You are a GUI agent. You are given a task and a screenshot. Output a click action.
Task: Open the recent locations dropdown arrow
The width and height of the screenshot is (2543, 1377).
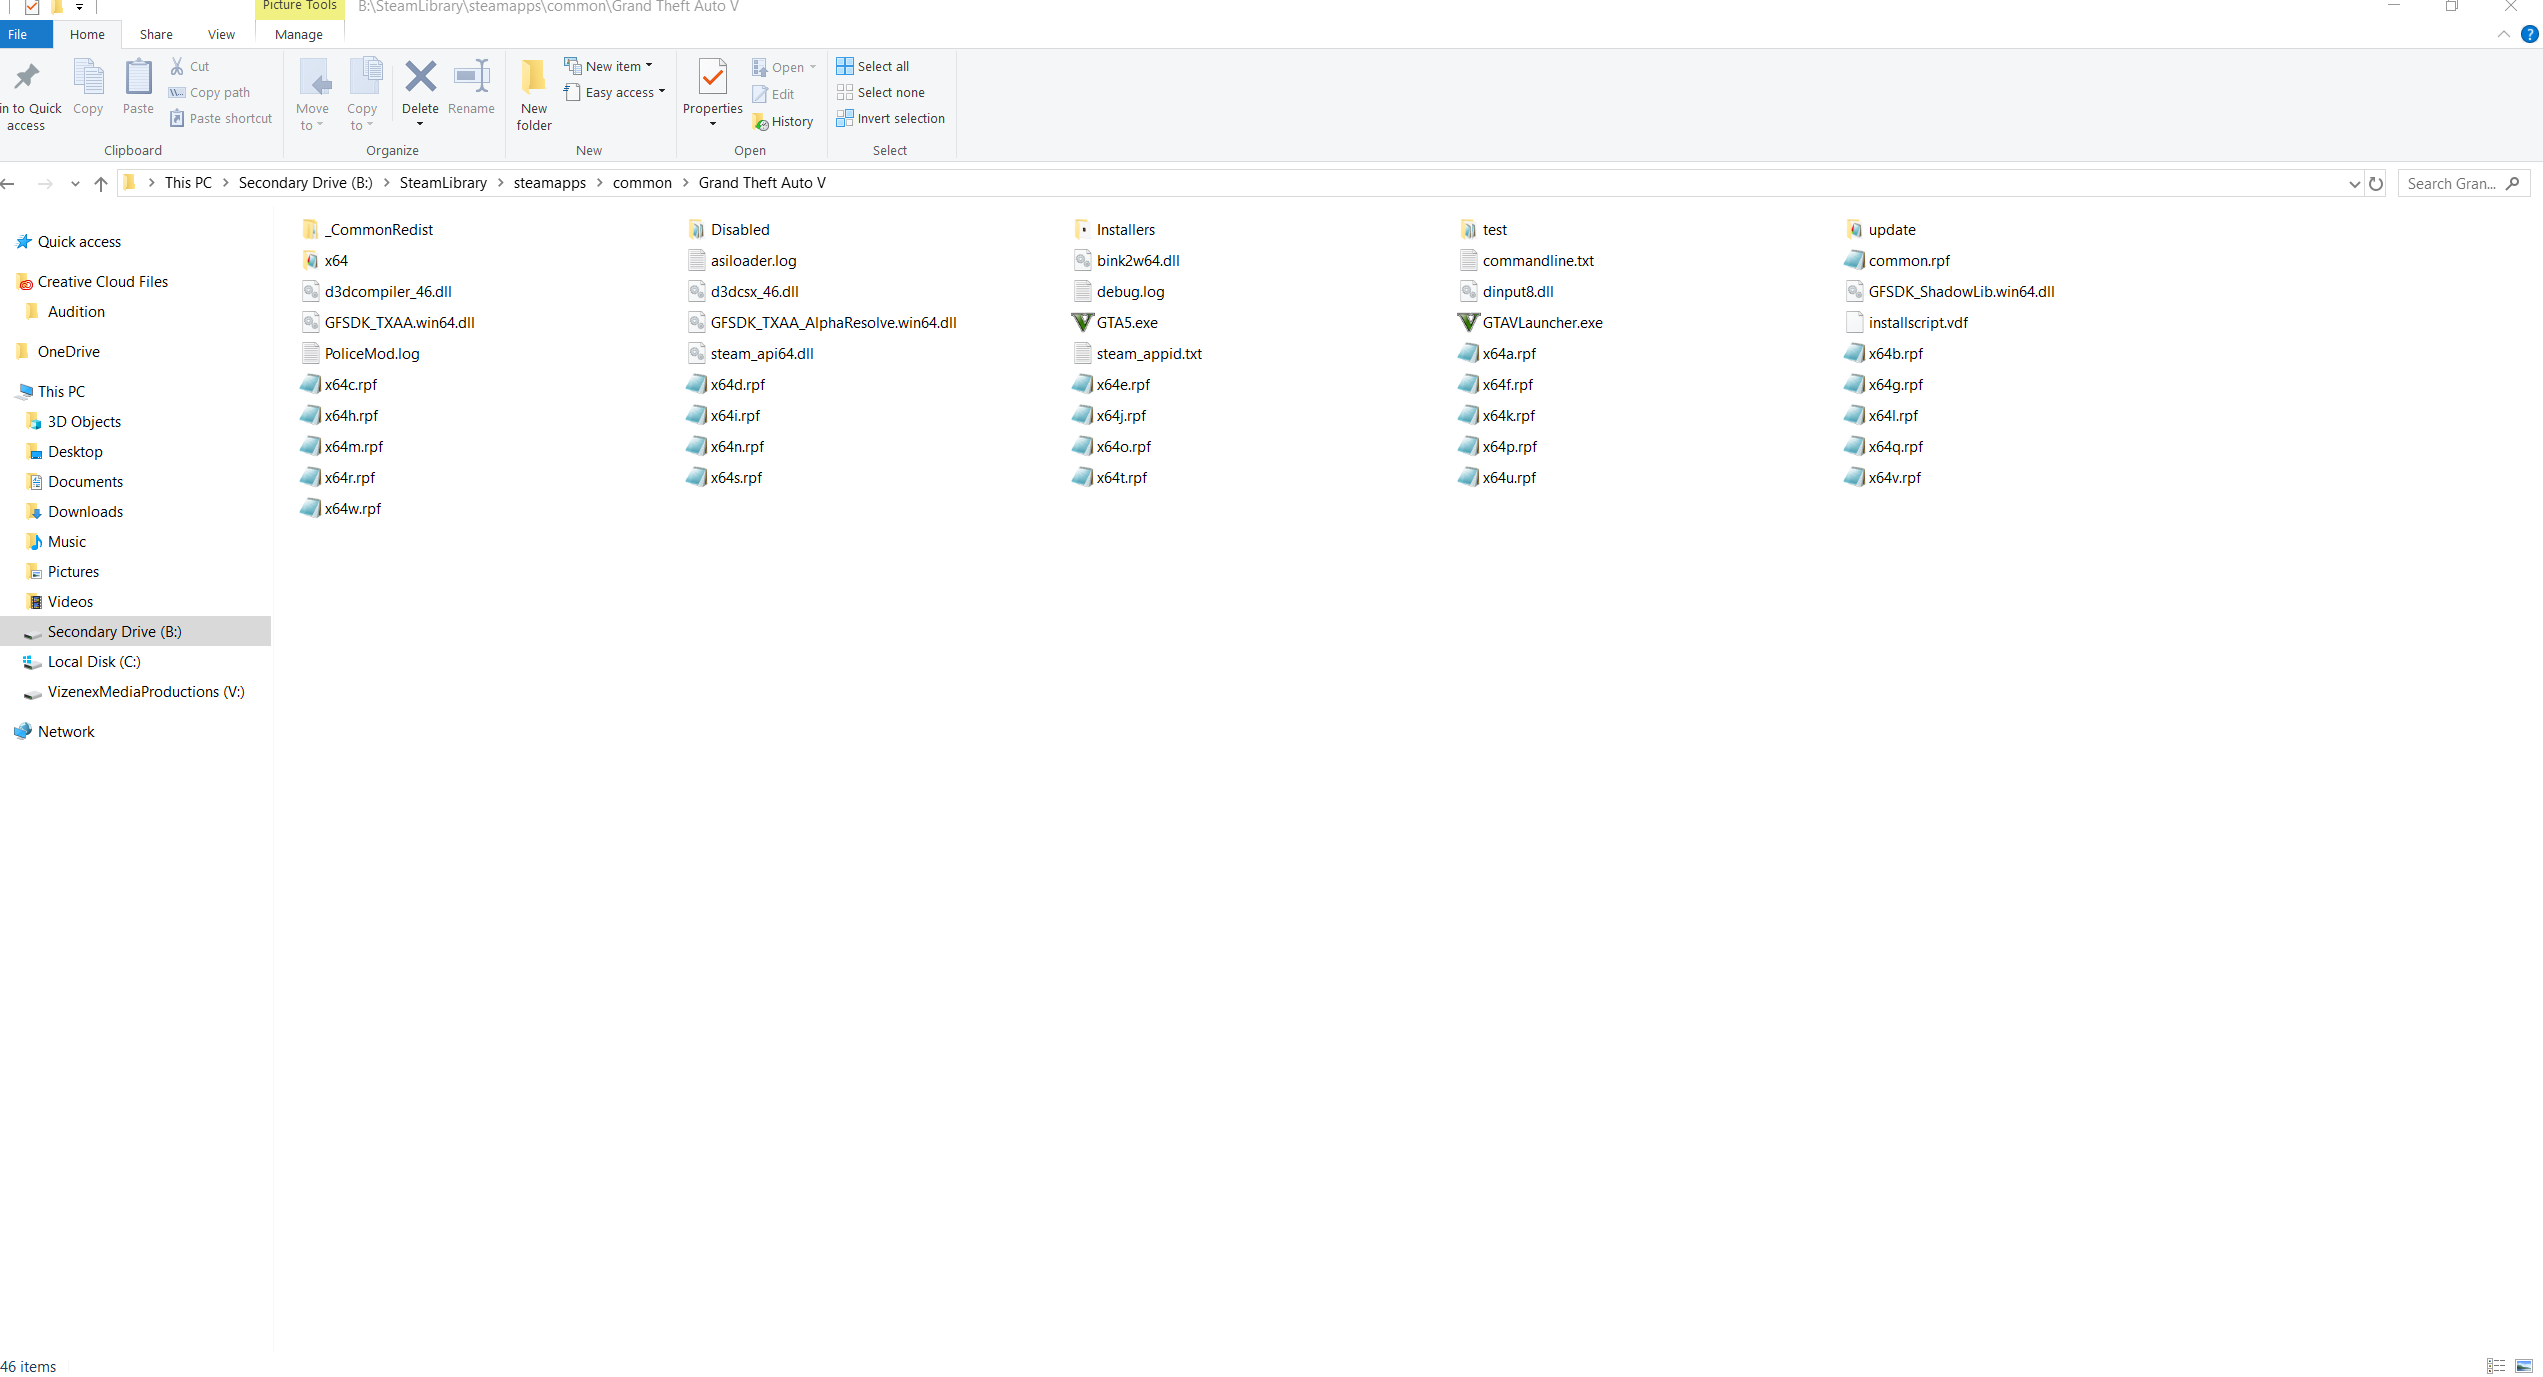75,183
